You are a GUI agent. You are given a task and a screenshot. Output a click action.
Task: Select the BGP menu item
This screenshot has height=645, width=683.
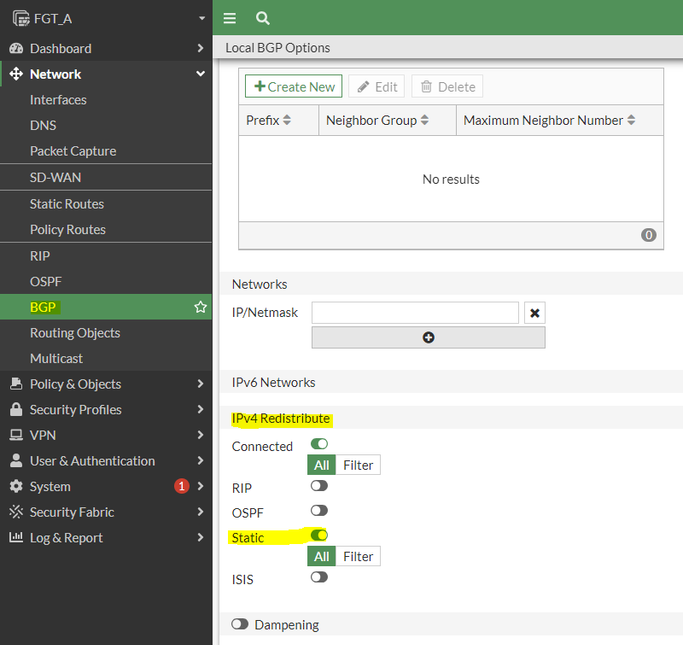106,307
